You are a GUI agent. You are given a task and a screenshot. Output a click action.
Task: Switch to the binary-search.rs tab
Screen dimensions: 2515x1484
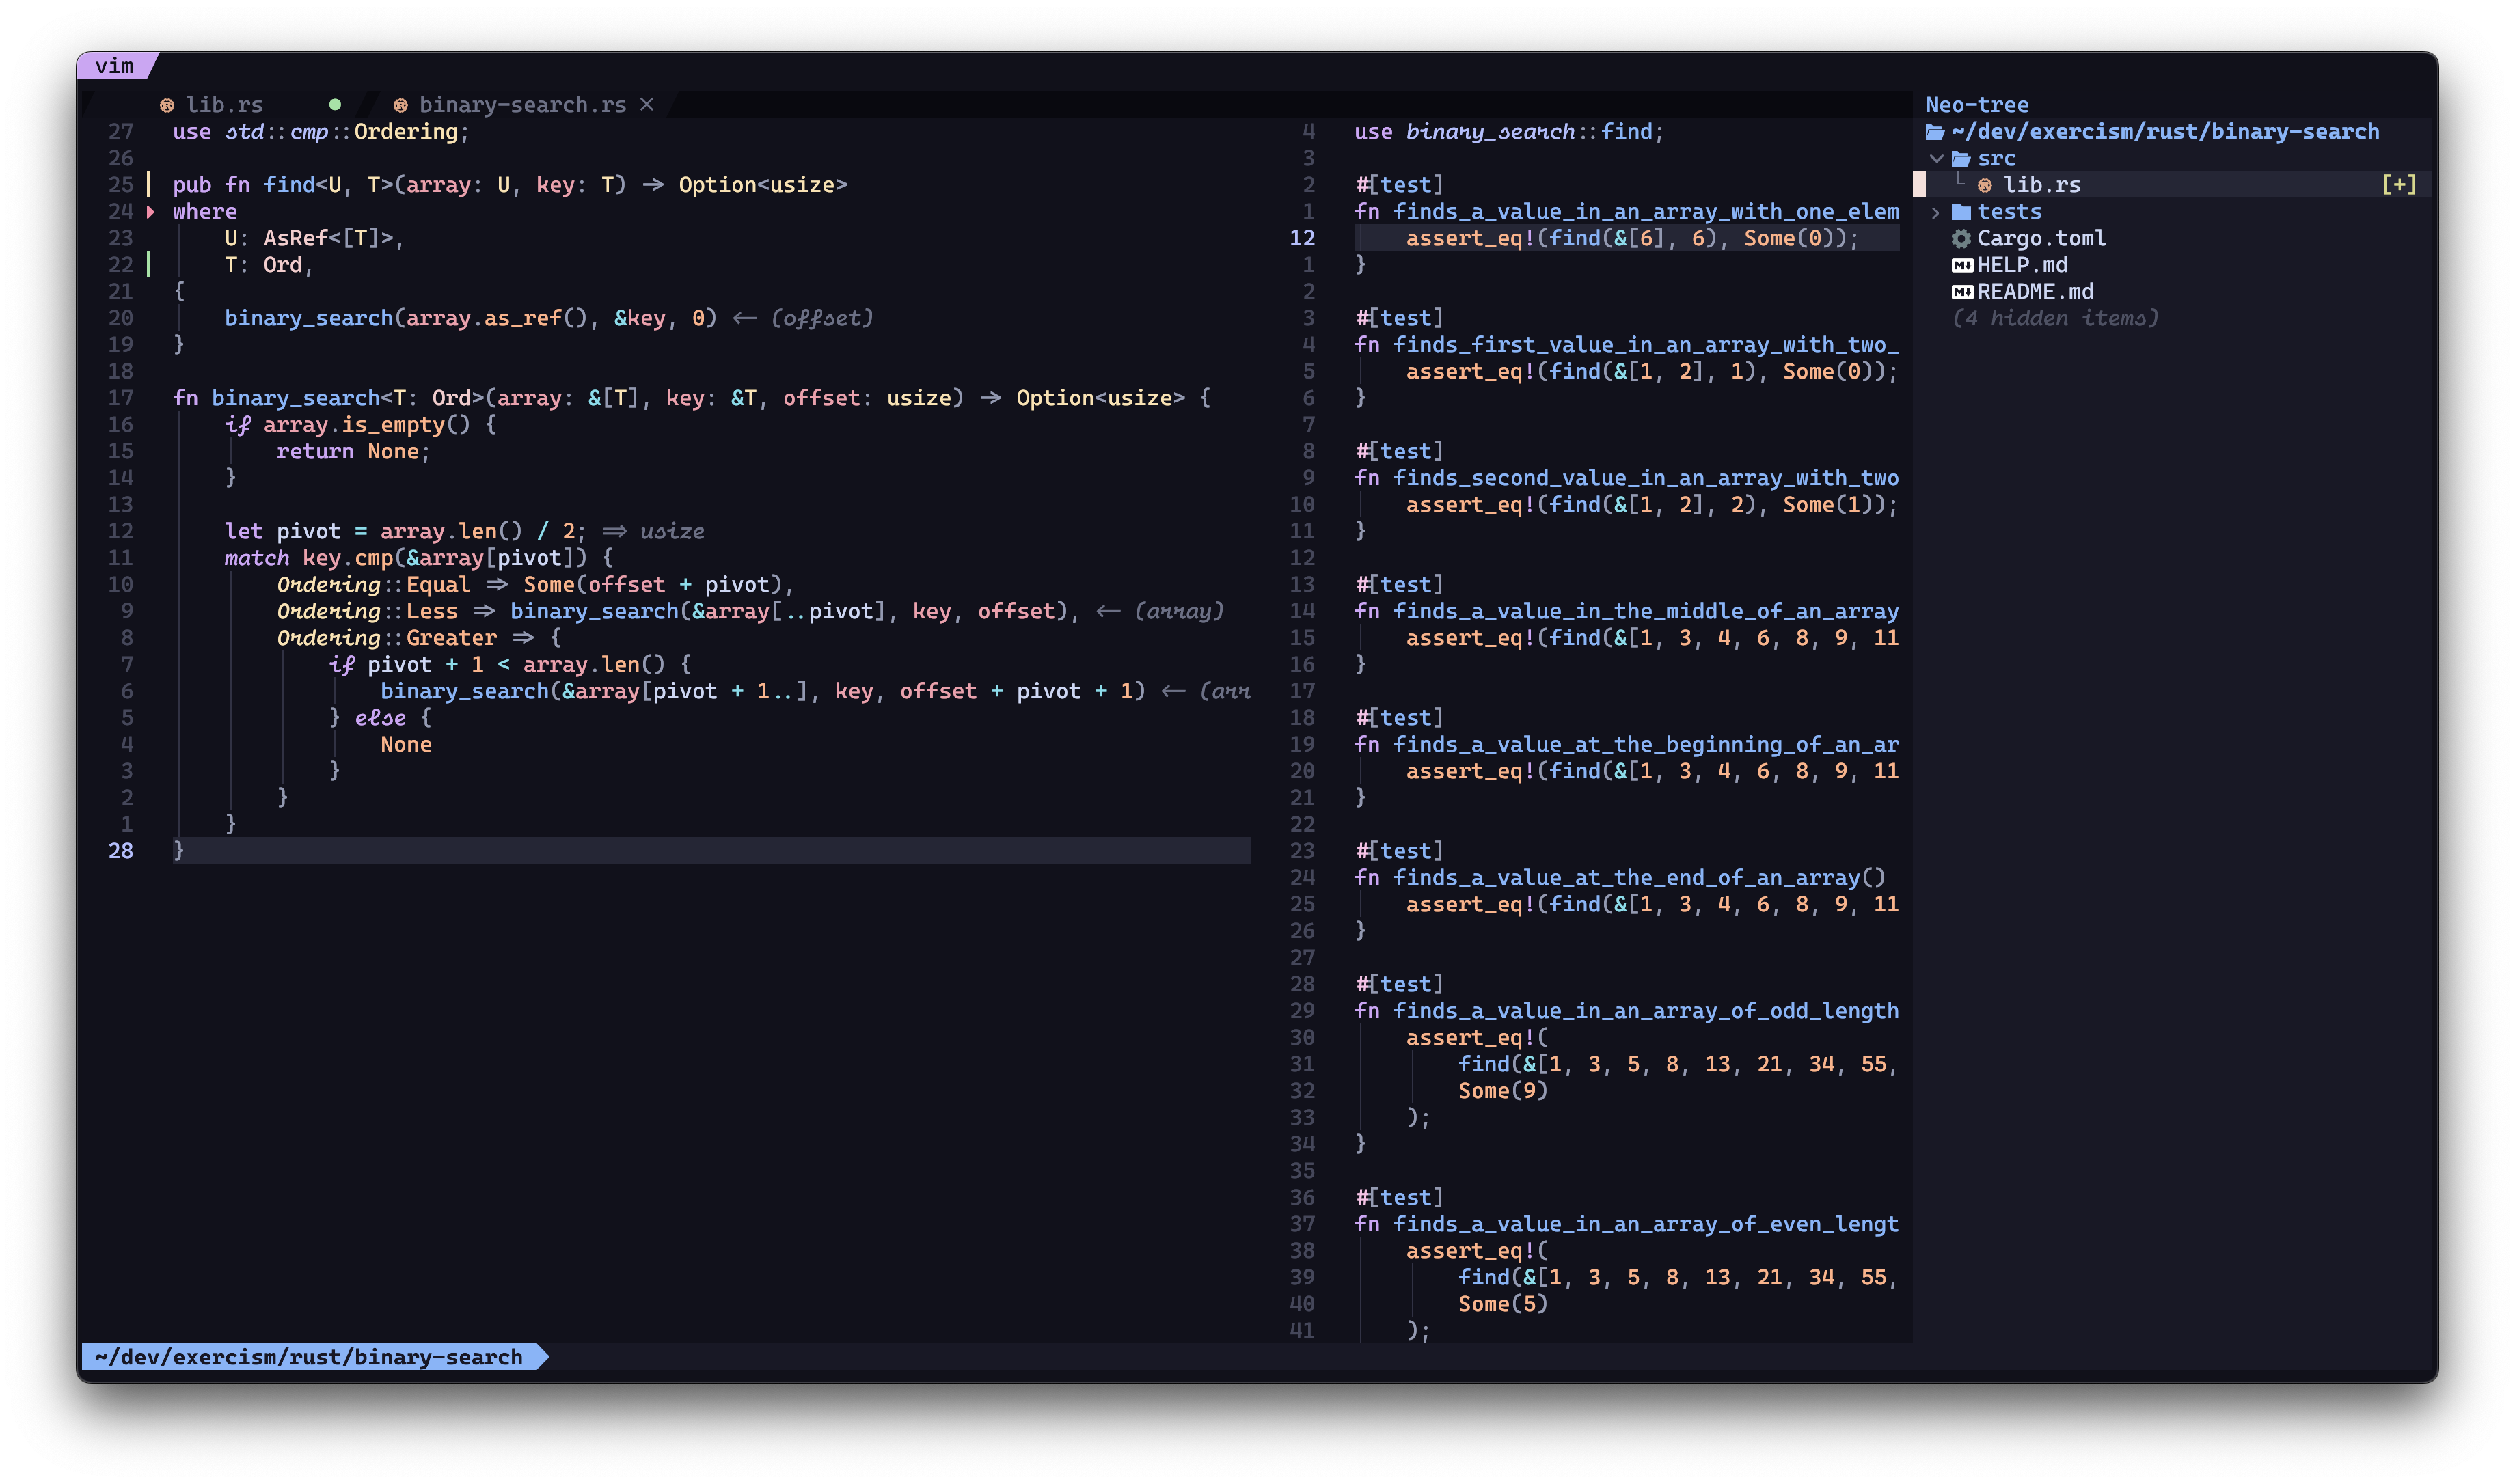522,105
